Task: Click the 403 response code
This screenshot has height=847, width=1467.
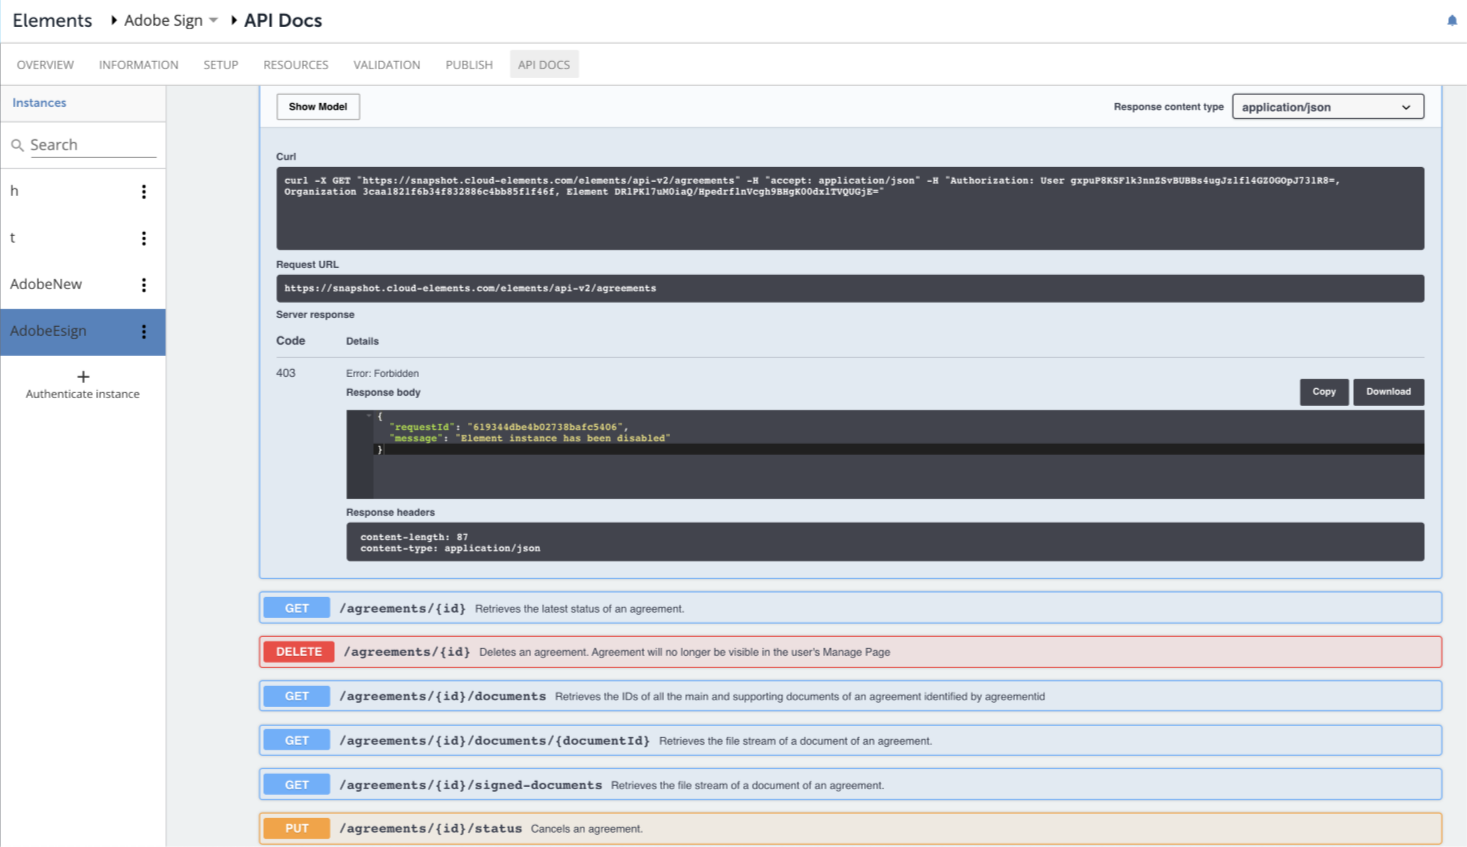Action: 286,373
